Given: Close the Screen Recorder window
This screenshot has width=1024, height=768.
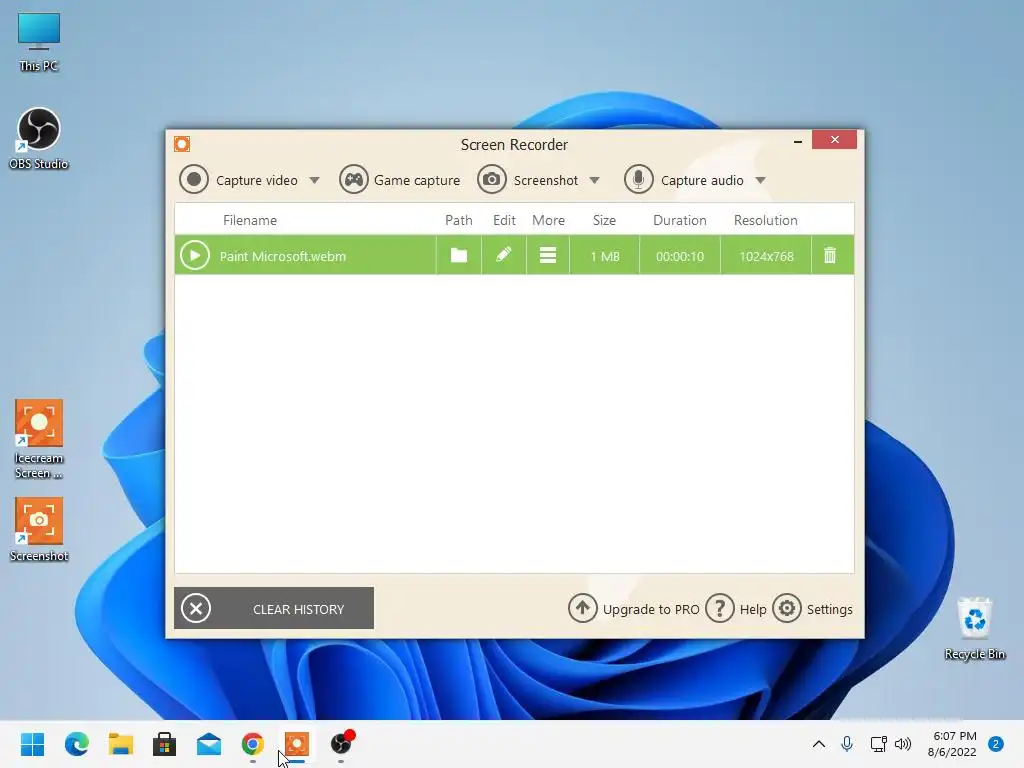Looking at the screenshot, I should pyautogui.click(x=835, y=140).
